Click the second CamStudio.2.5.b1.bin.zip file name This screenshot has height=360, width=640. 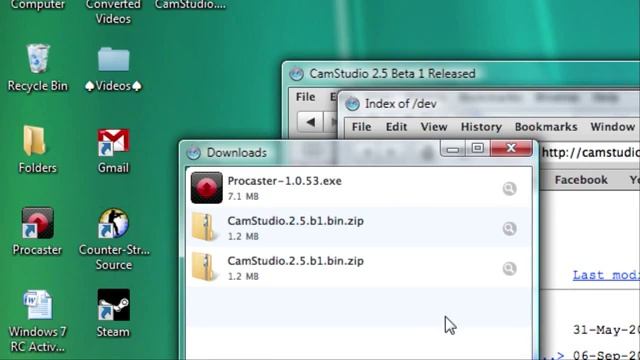[296, 261]
